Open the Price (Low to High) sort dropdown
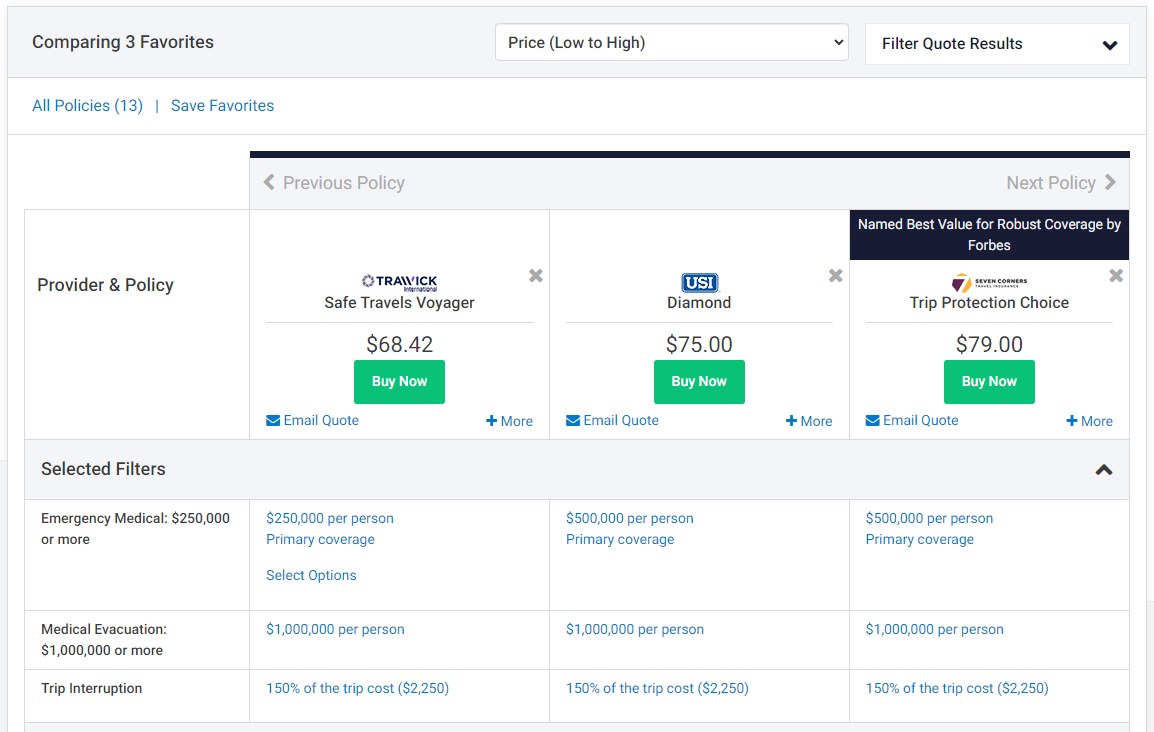Screen dimensions: 1154x732 671,43
